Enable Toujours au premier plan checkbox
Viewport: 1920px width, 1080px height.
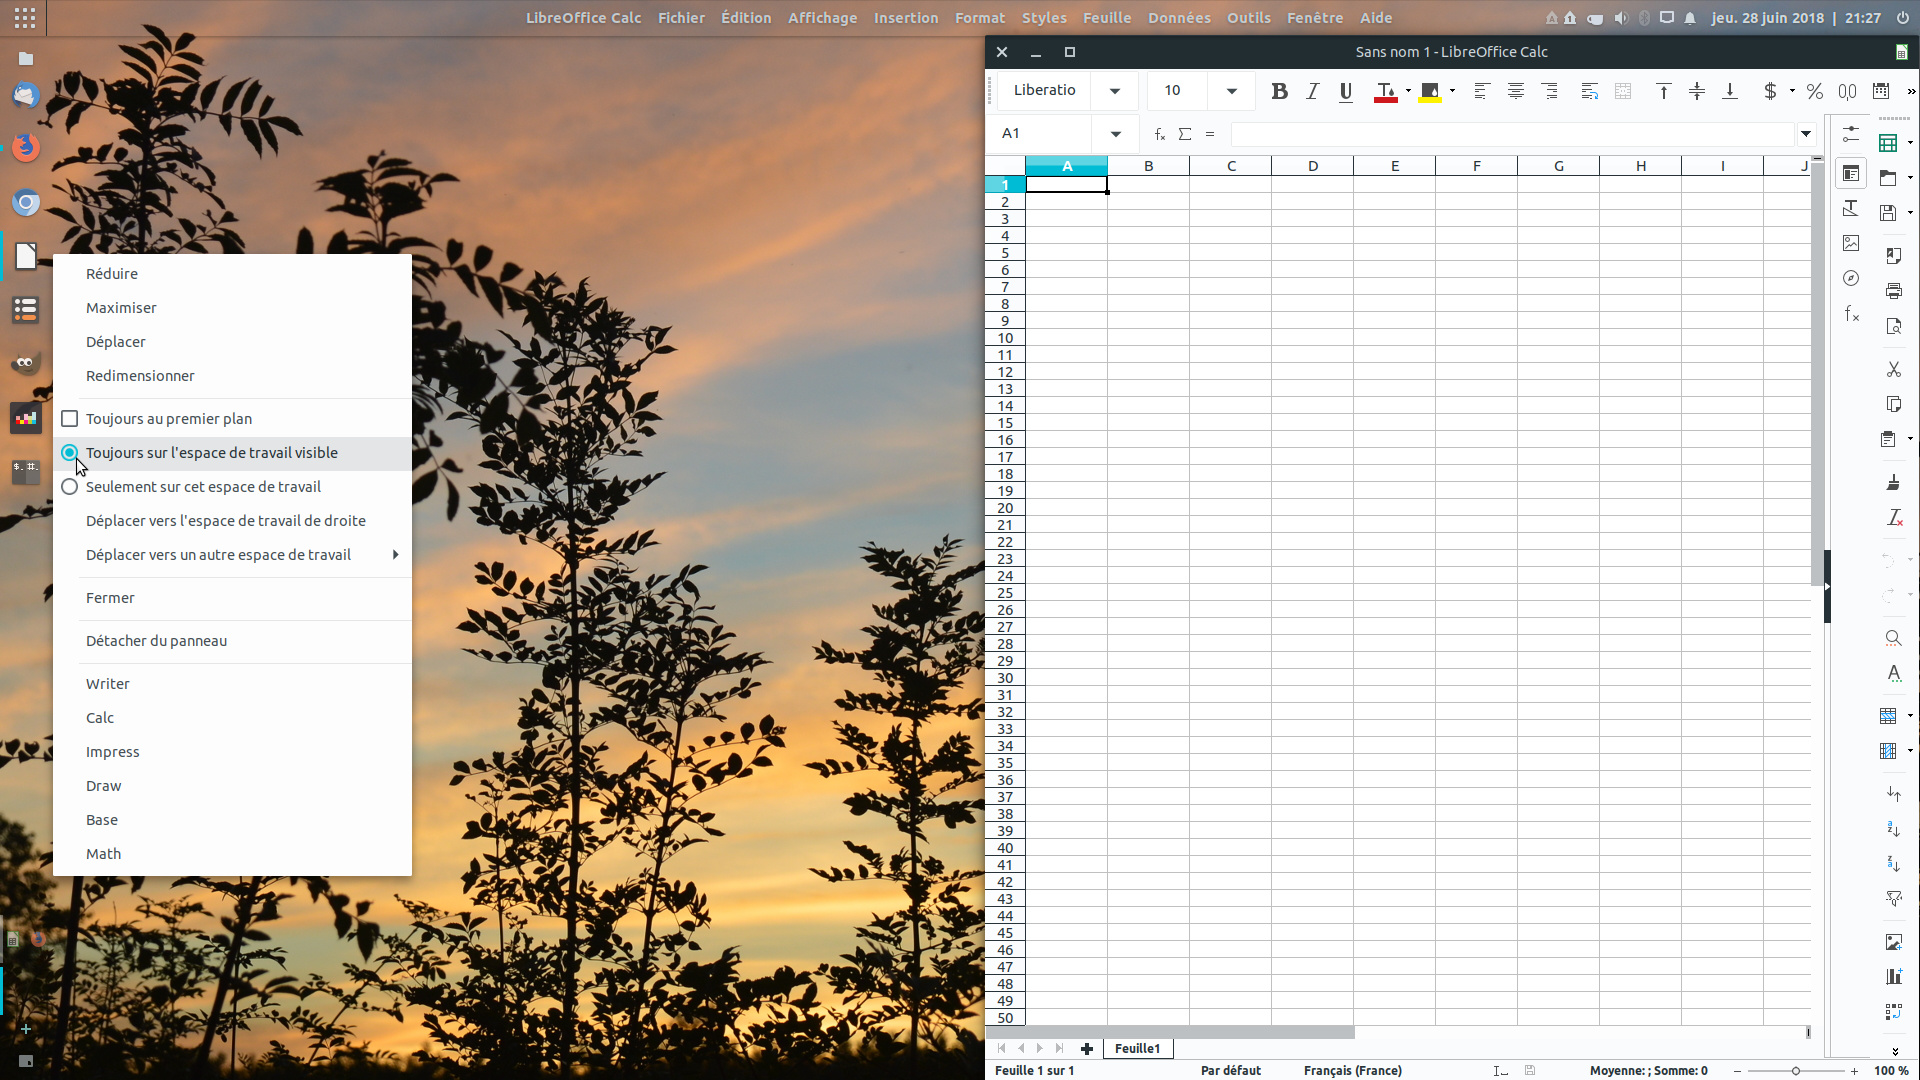coord(70,419)
